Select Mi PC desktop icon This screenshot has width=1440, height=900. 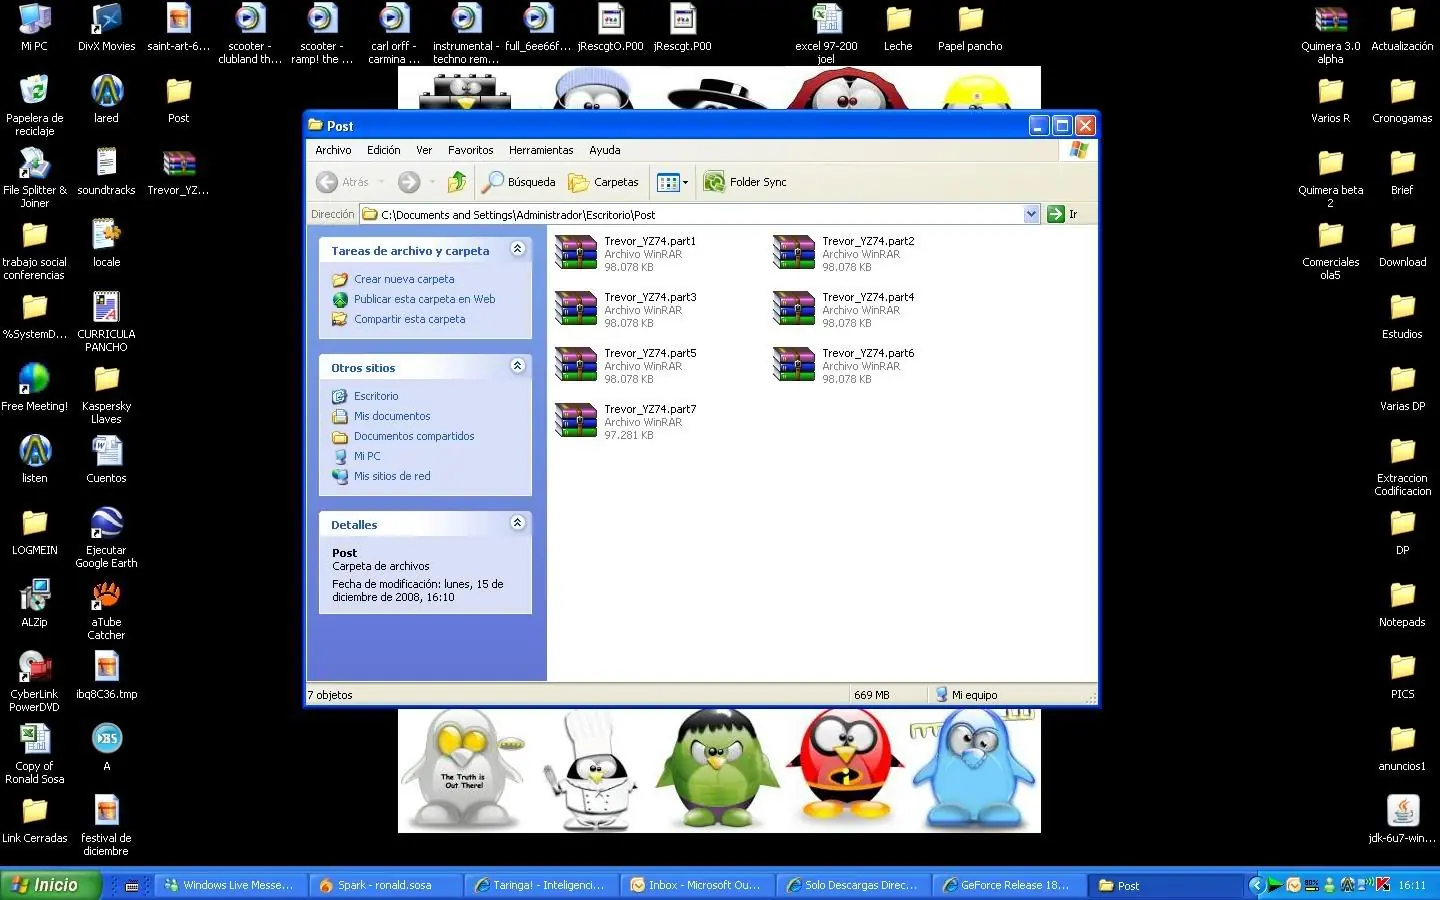click(x=35, y=28)
